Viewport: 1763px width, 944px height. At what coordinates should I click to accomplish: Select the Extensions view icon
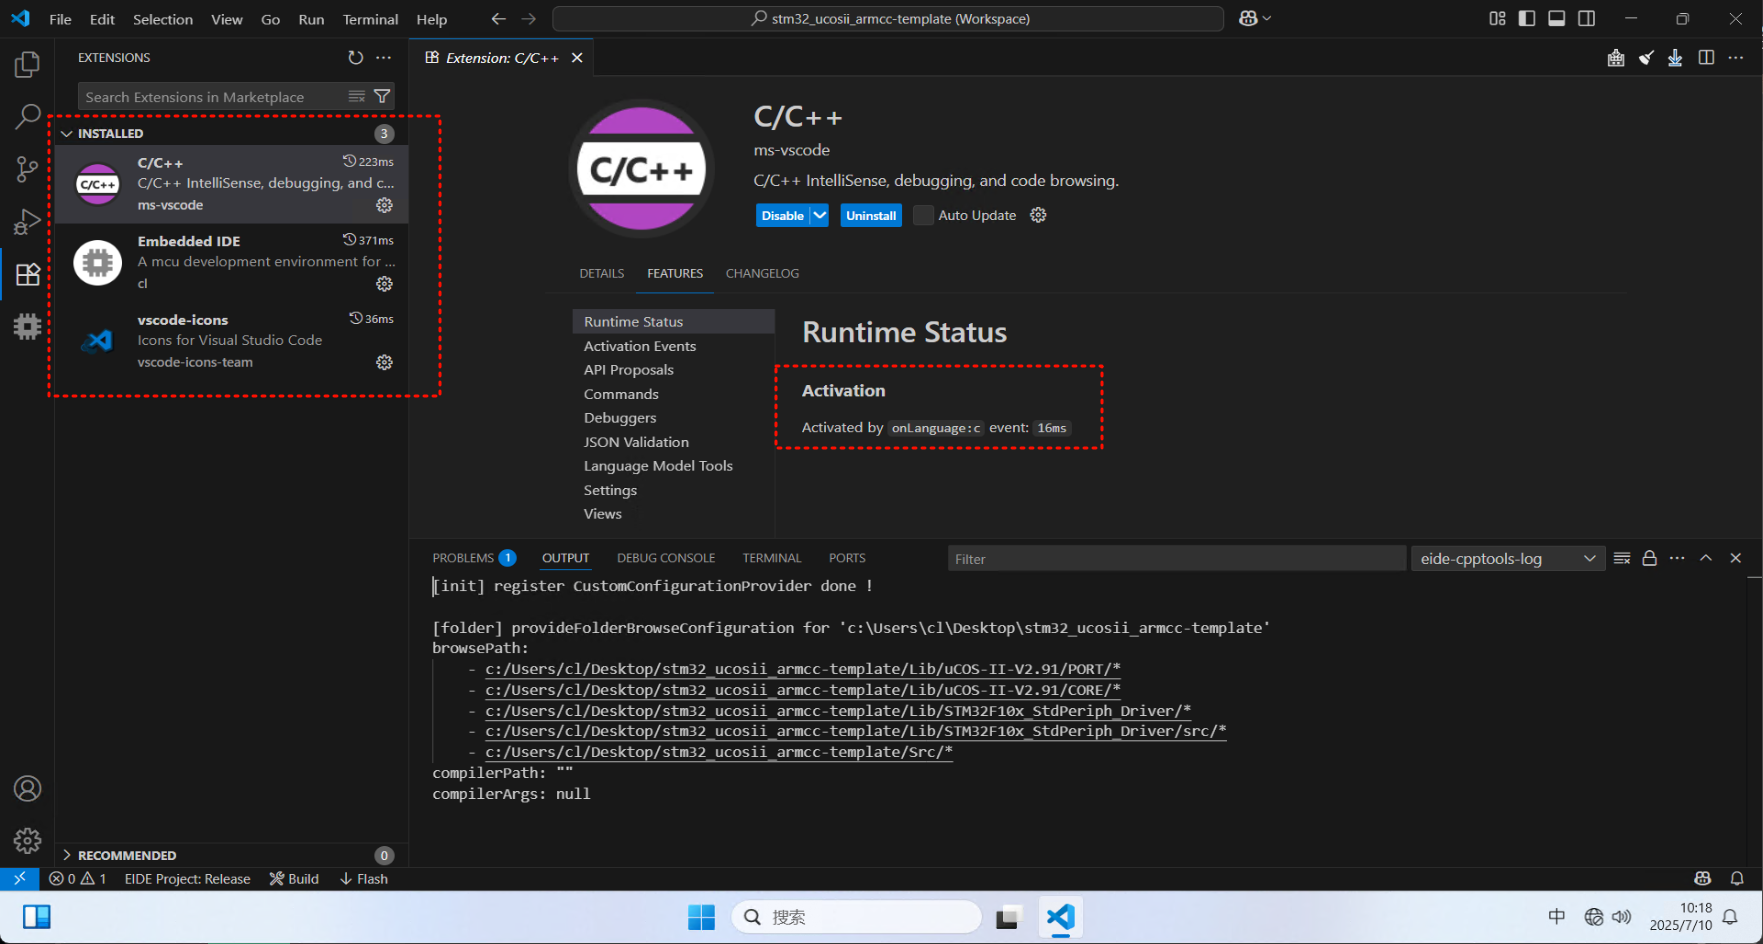[x=27, y=274]
